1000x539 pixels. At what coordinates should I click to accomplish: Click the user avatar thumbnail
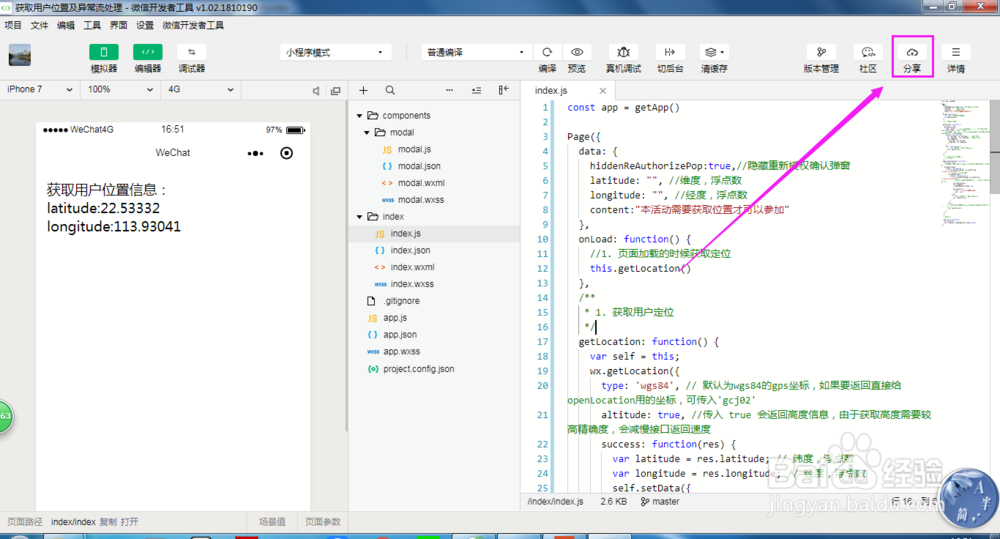click(x=20, y=55)
